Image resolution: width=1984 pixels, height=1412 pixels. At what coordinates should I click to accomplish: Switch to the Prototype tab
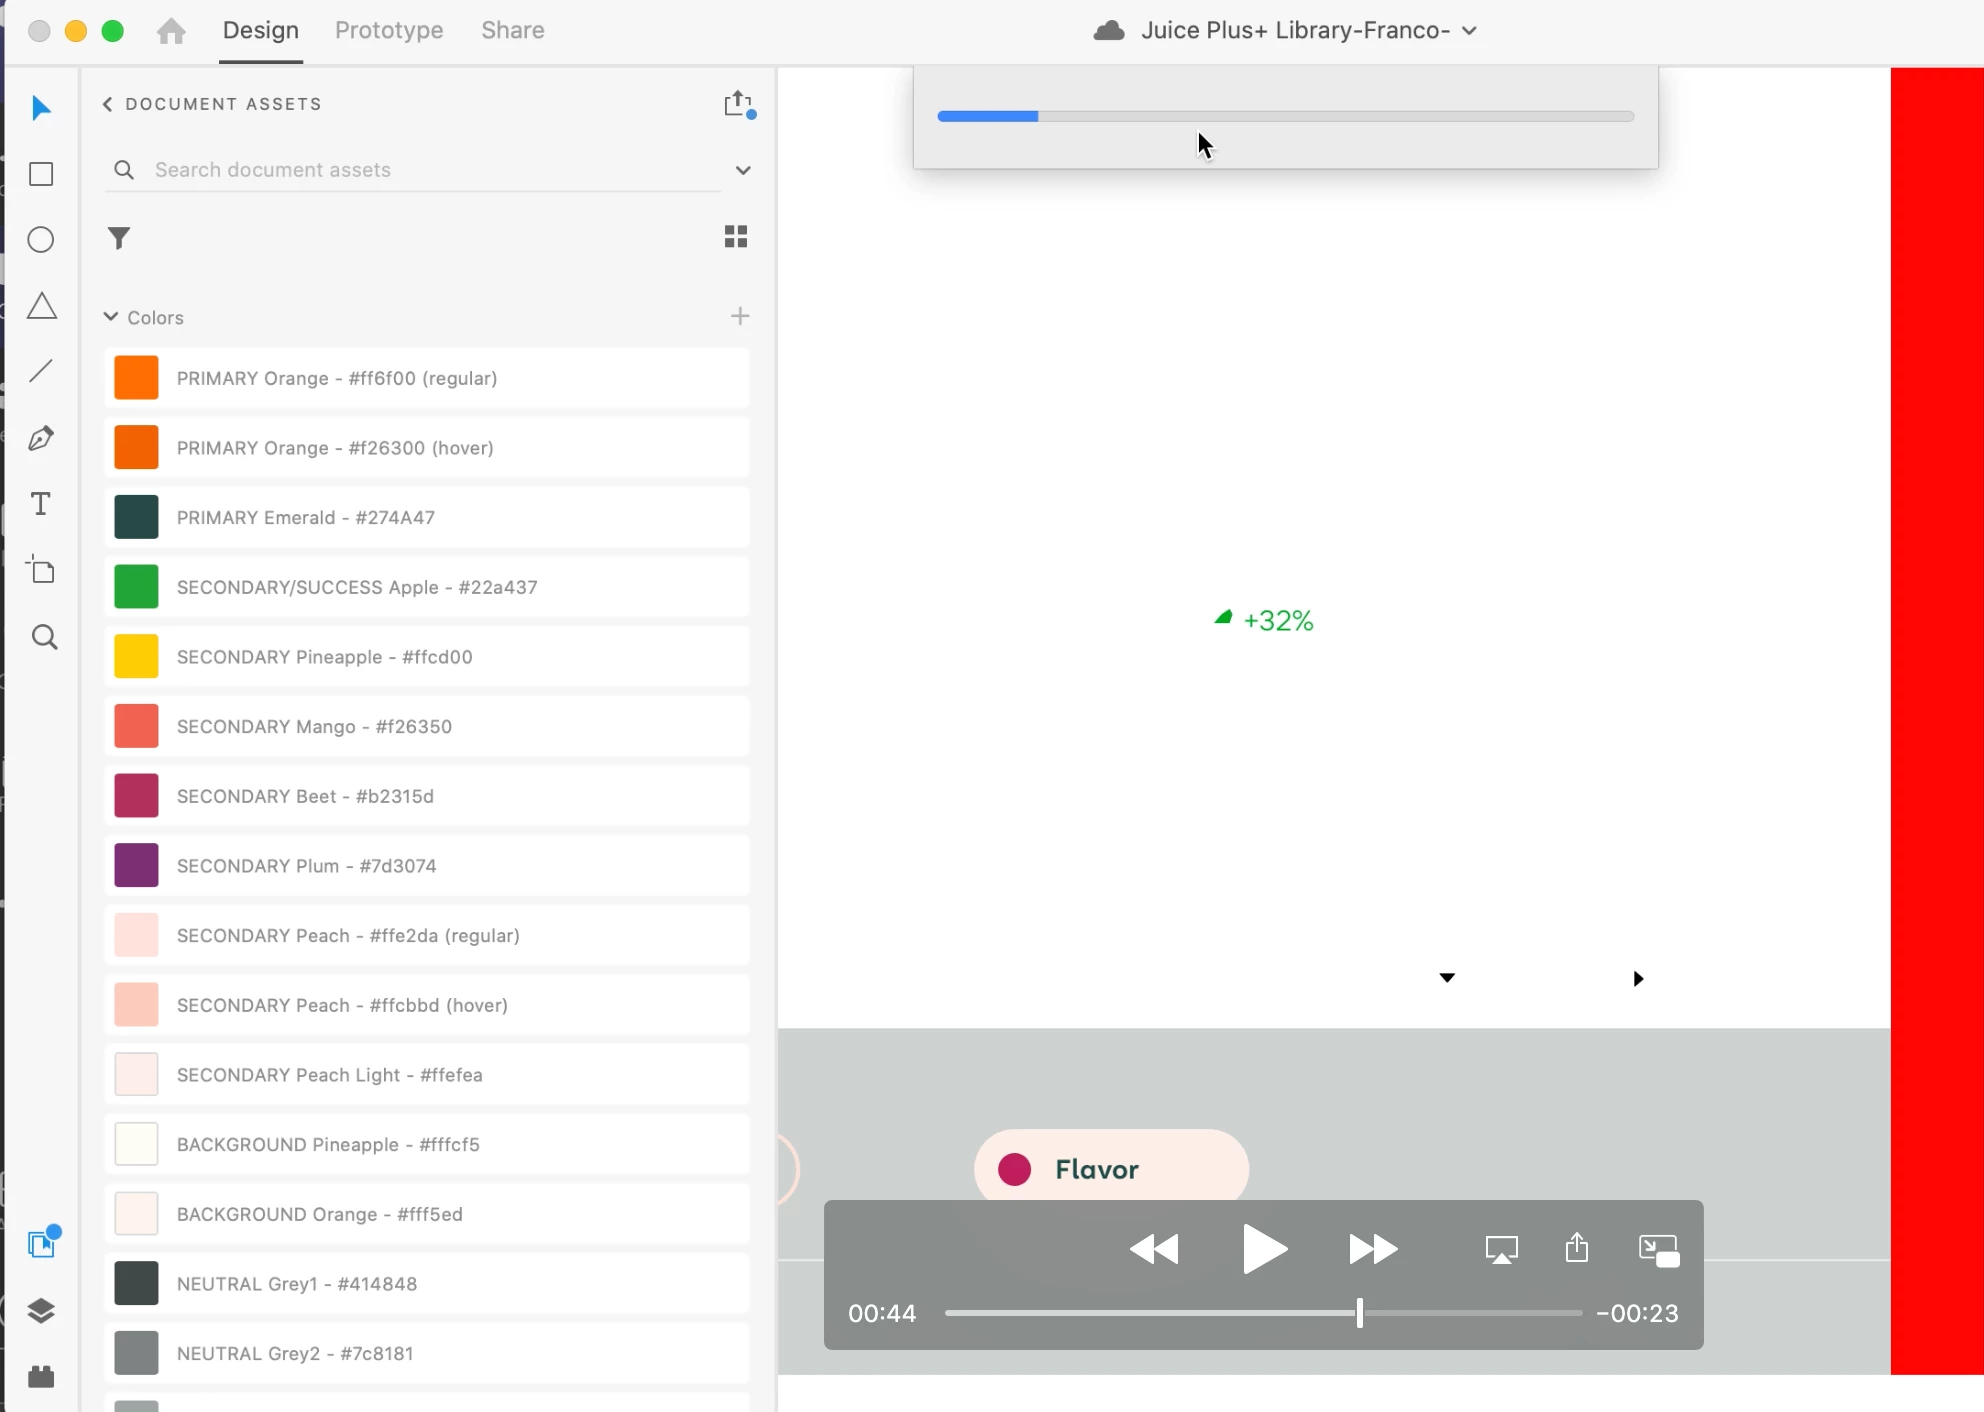pos(389,31)
